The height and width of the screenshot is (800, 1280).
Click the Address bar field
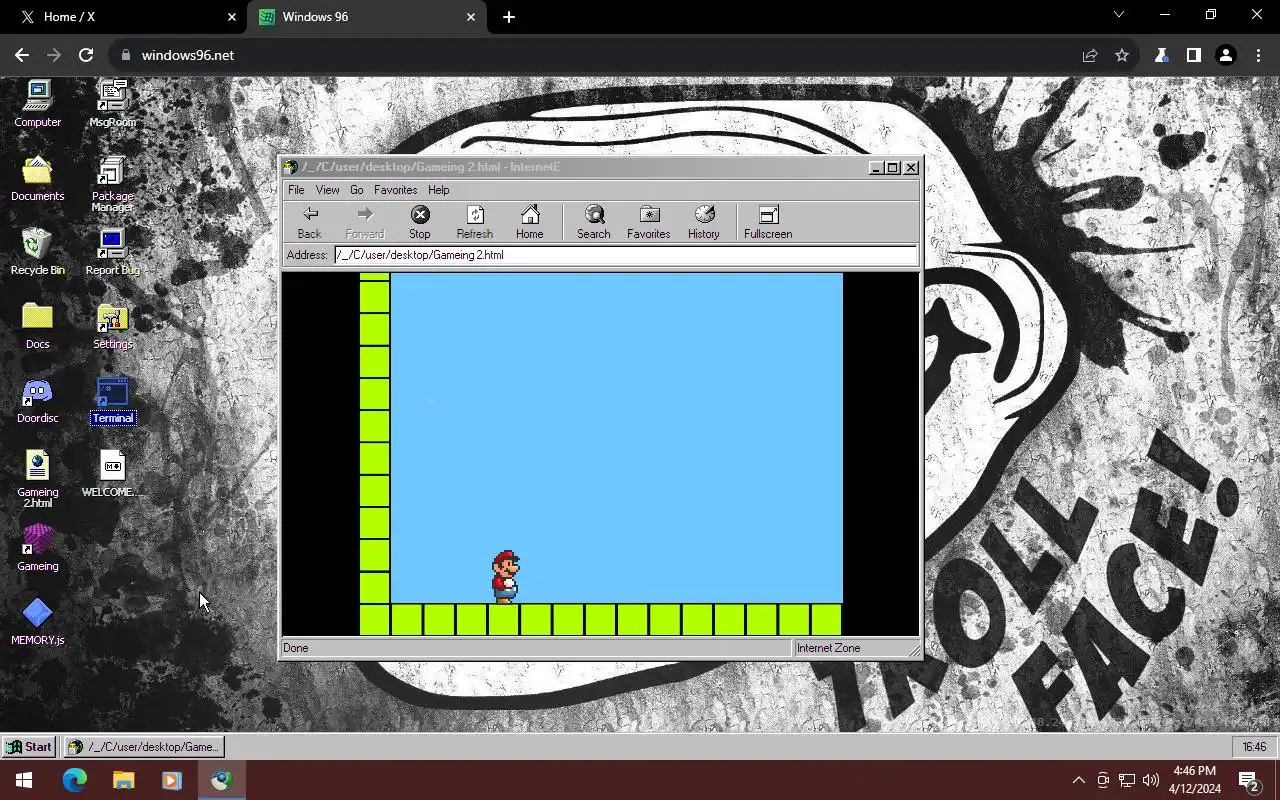tap(626, 255)
